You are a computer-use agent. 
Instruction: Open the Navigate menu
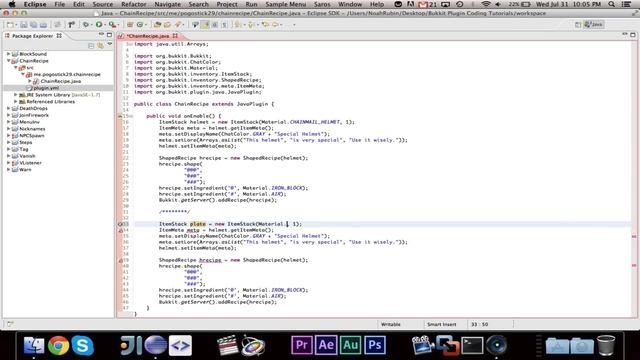tap(167, 4)
